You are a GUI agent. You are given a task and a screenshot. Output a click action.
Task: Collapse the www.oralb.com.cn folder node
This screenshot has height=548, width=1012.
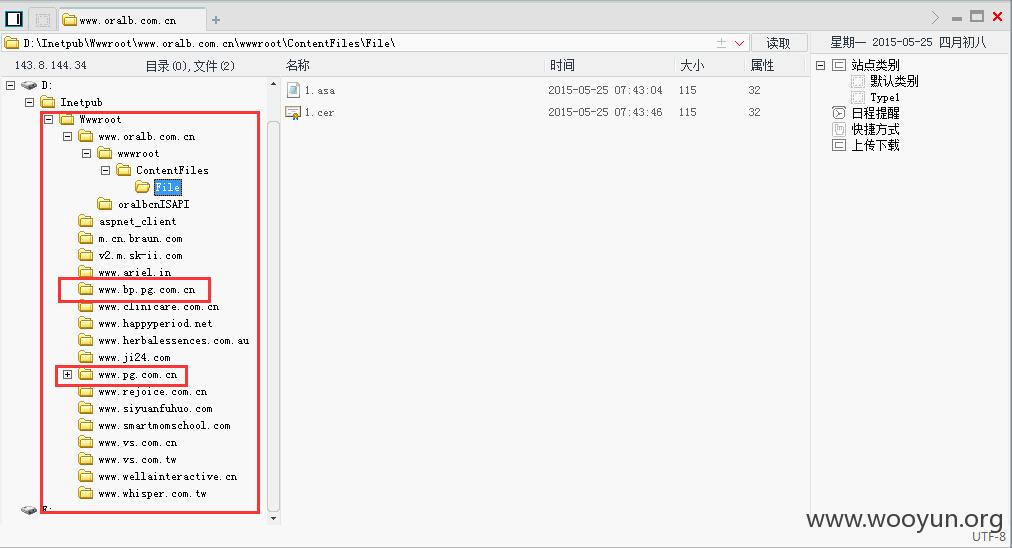tap(67, 136)
